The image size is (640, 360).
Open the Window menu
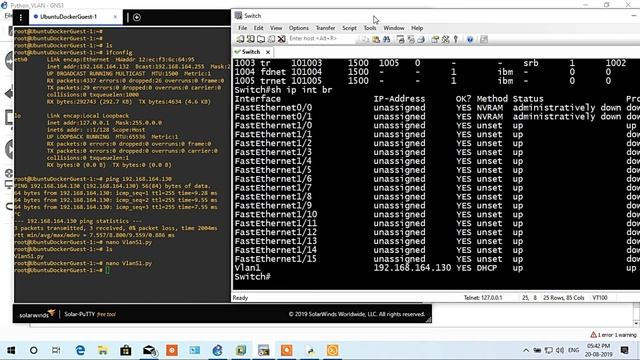[393, 28]
